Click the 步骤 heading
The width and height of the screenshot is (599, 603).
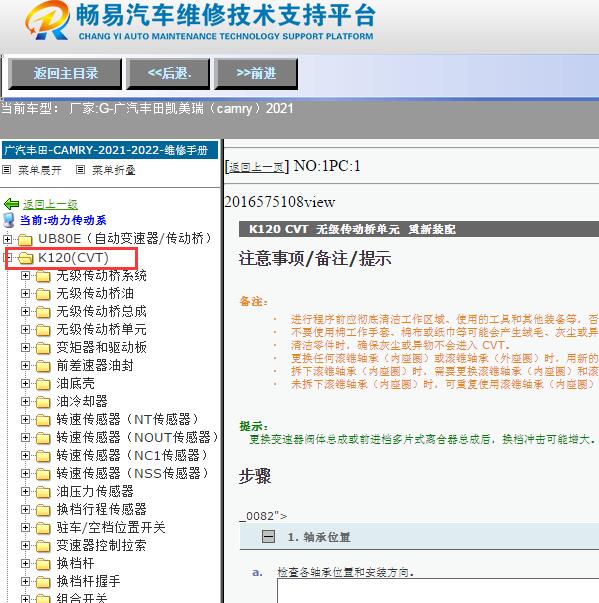pyautogui.click(x=255, y=476)
